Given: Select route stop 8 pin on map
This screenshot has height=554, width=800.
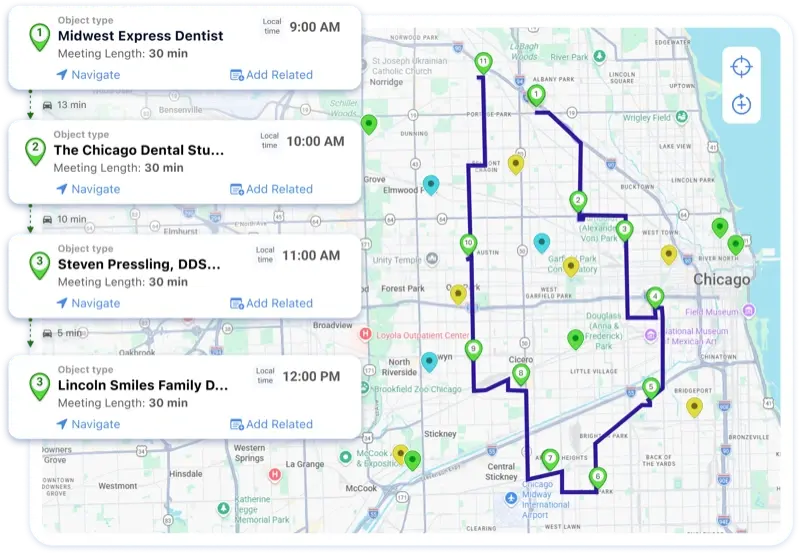Looking at the screenshot, I should 520,374.
